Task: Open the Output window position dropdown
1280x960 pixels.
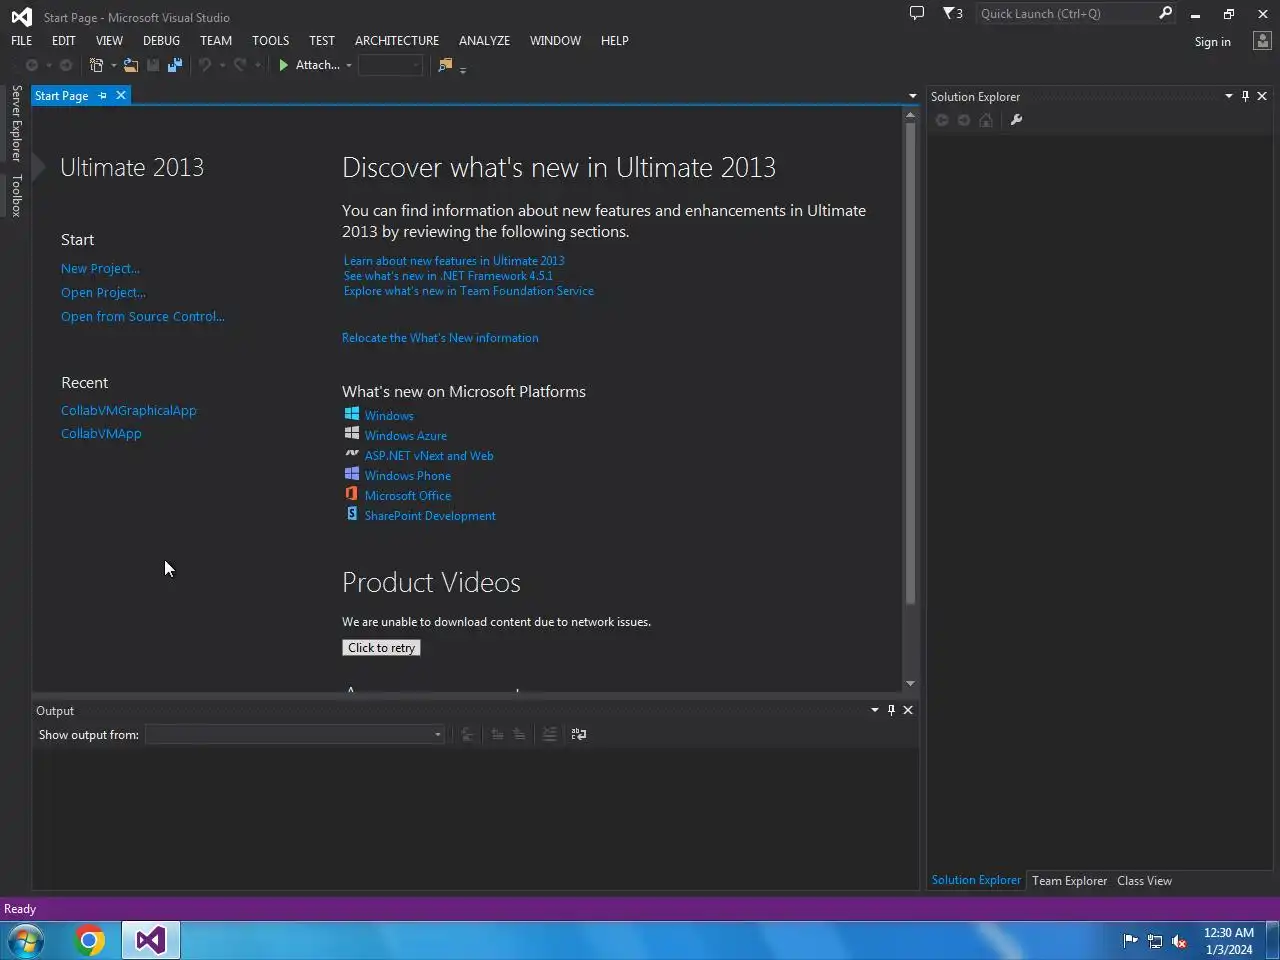Action: pos(874,710)
